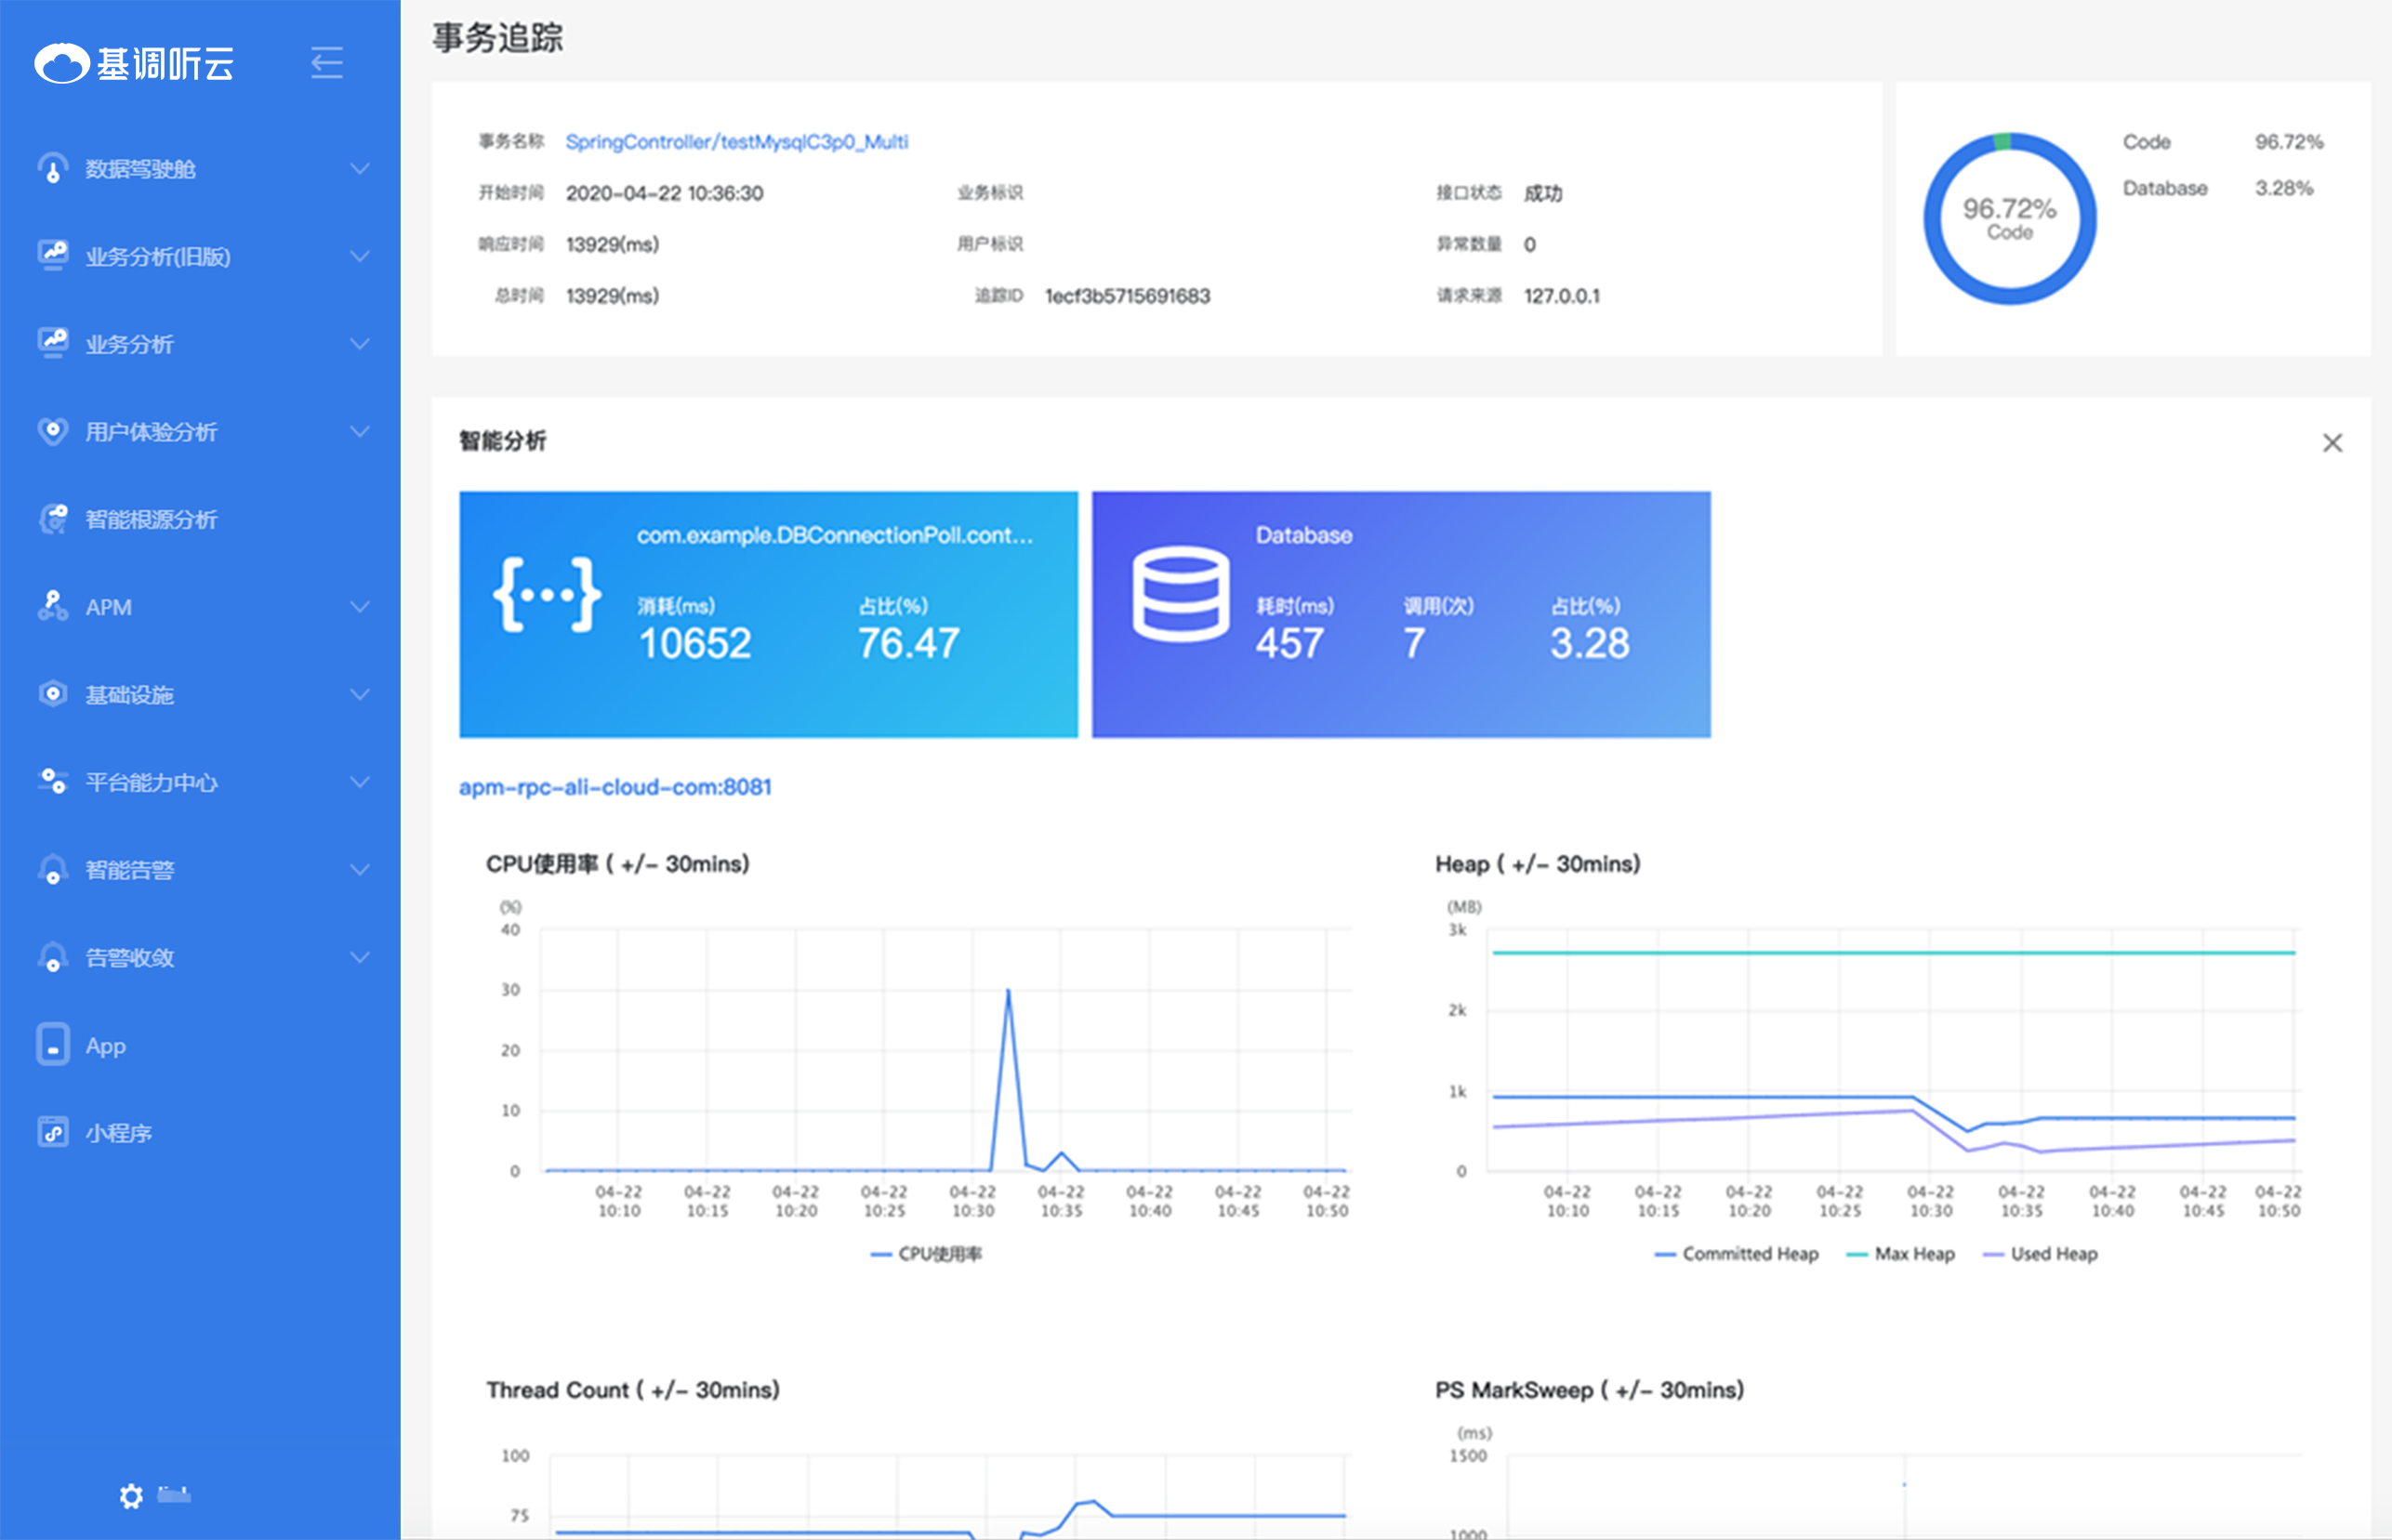Click the 小程序 mini-program icon
2392x1540 pixels.
click(x=52, y=1132)
